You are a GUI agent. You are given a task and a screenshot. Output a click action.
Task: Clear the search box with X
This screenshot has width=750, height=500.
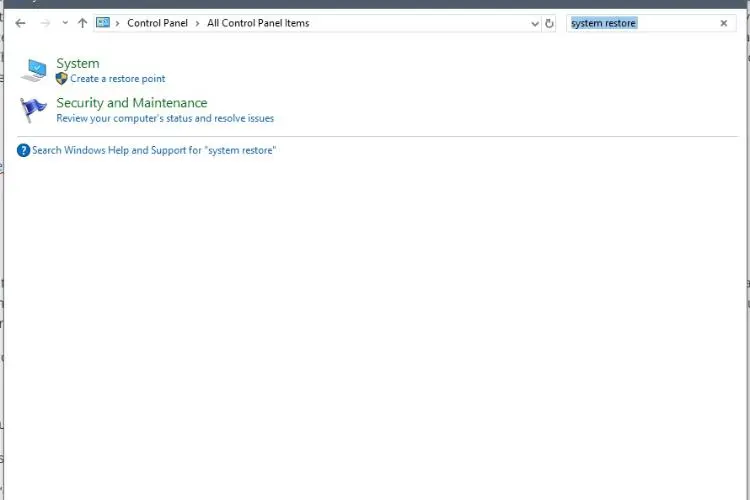point(724,23)
